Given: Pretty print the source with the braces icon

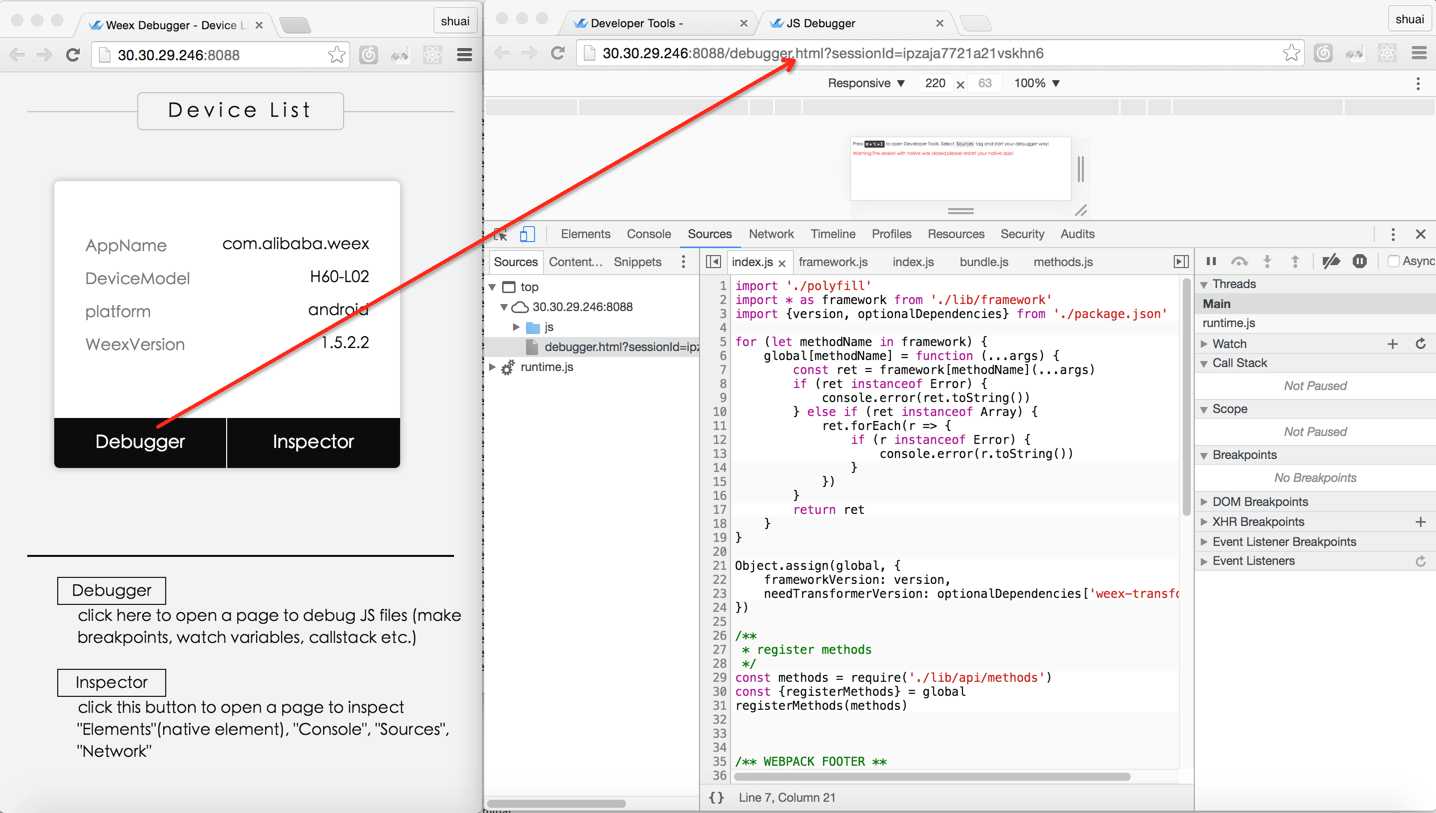Looking at the screenshot, I should click(x=716, y=798).
